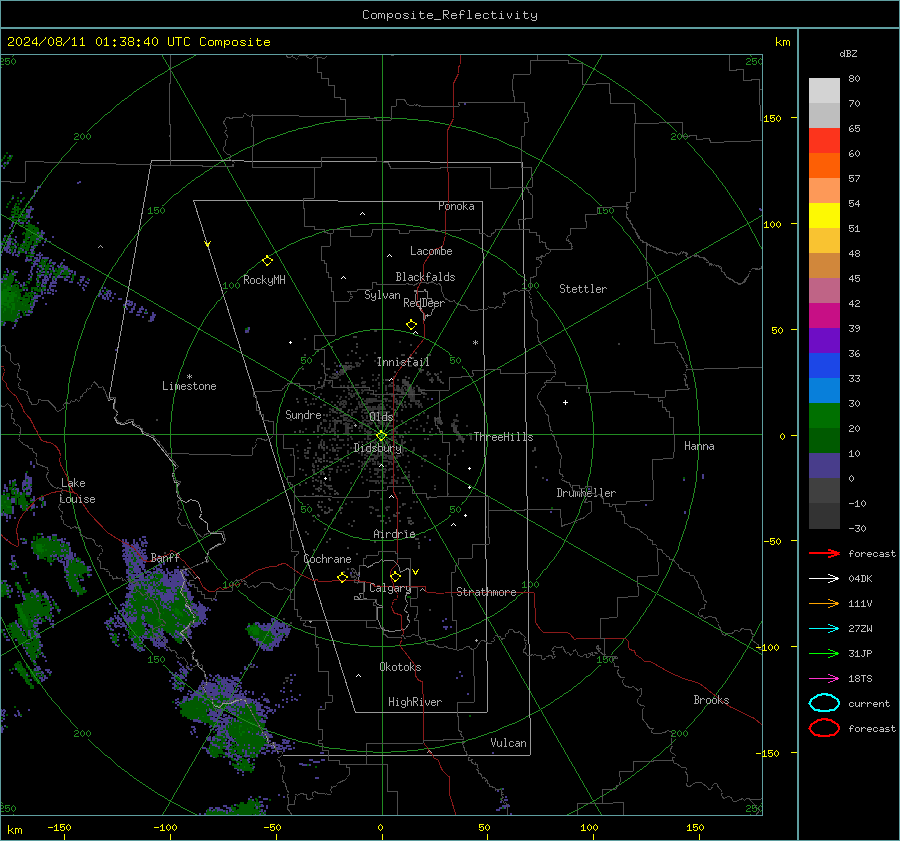Select the red forecast ellipse legend icon
This screenshot has height=841, width=900.
tap(824, 728)
